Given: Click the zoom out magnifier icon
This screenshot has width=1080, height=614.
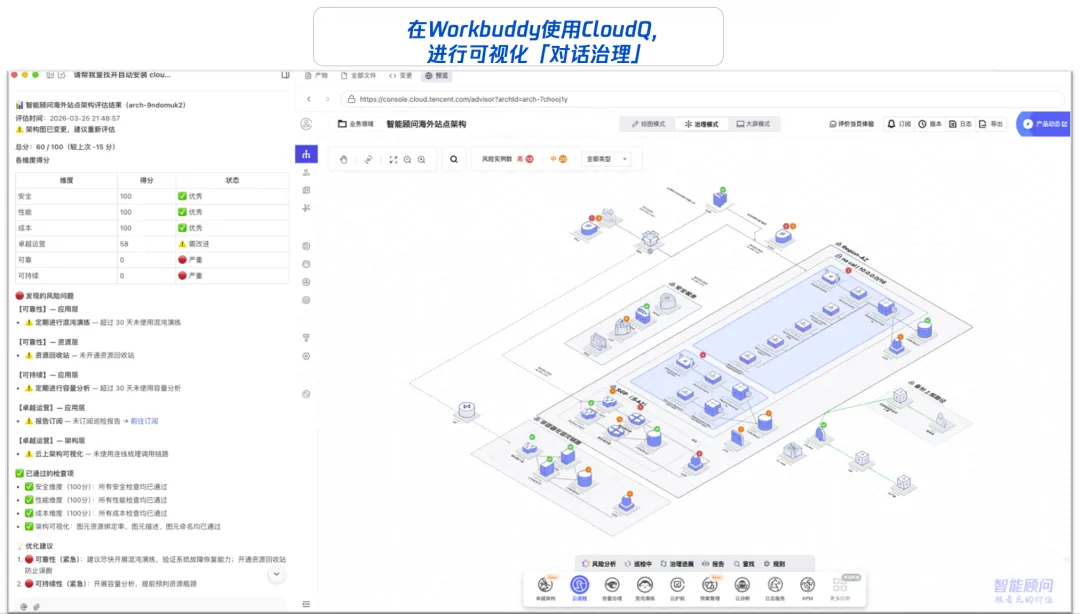Looking at the screenshot, I should [407, 159].
